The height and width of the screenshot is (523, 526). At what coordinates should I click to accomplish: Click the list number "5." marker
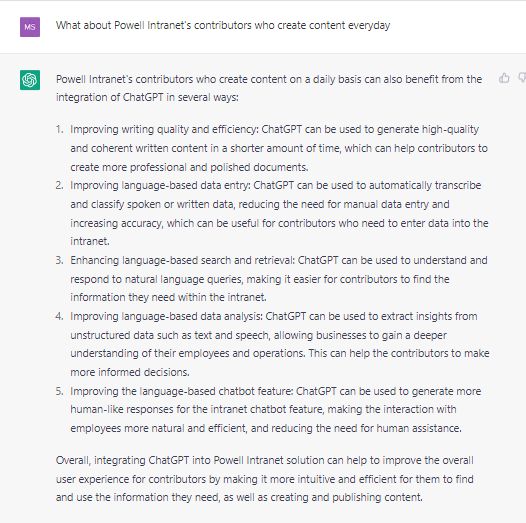[60, 391]
